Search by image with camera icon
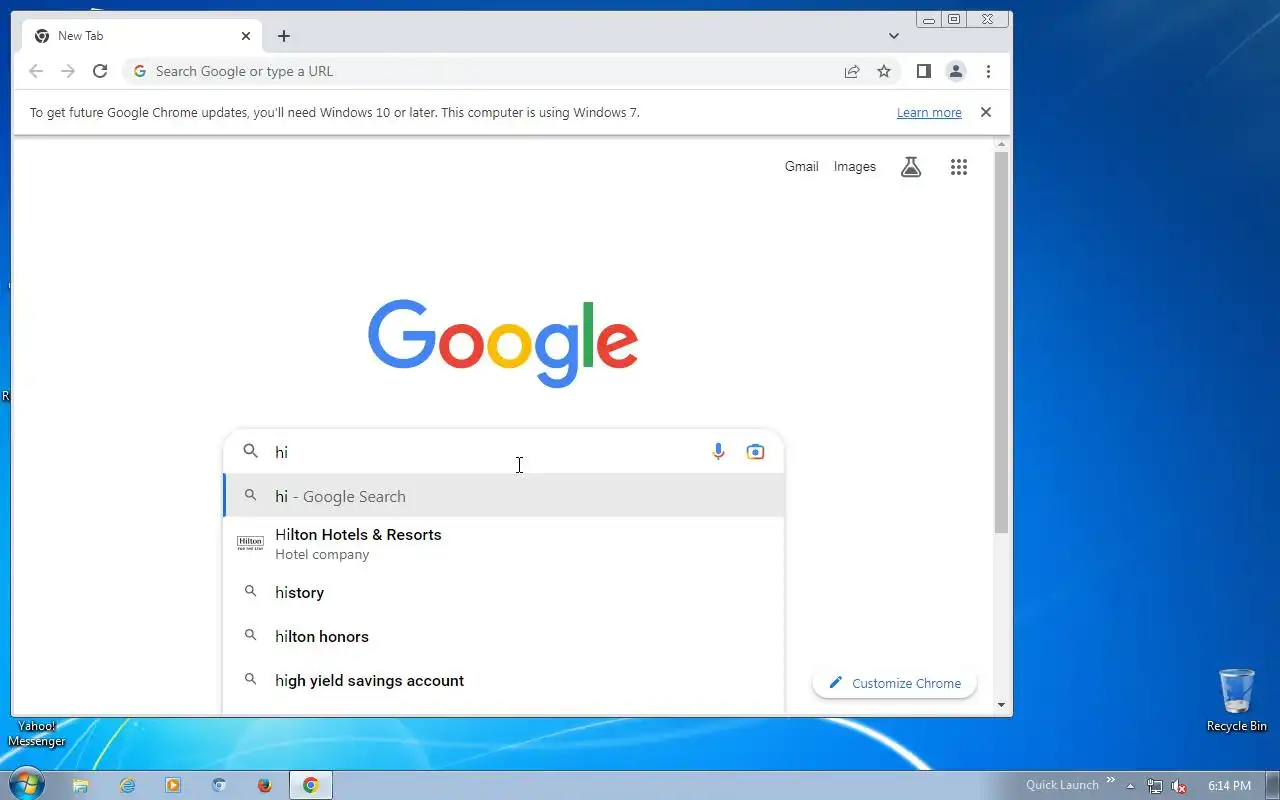 click(x=756, y=452)
